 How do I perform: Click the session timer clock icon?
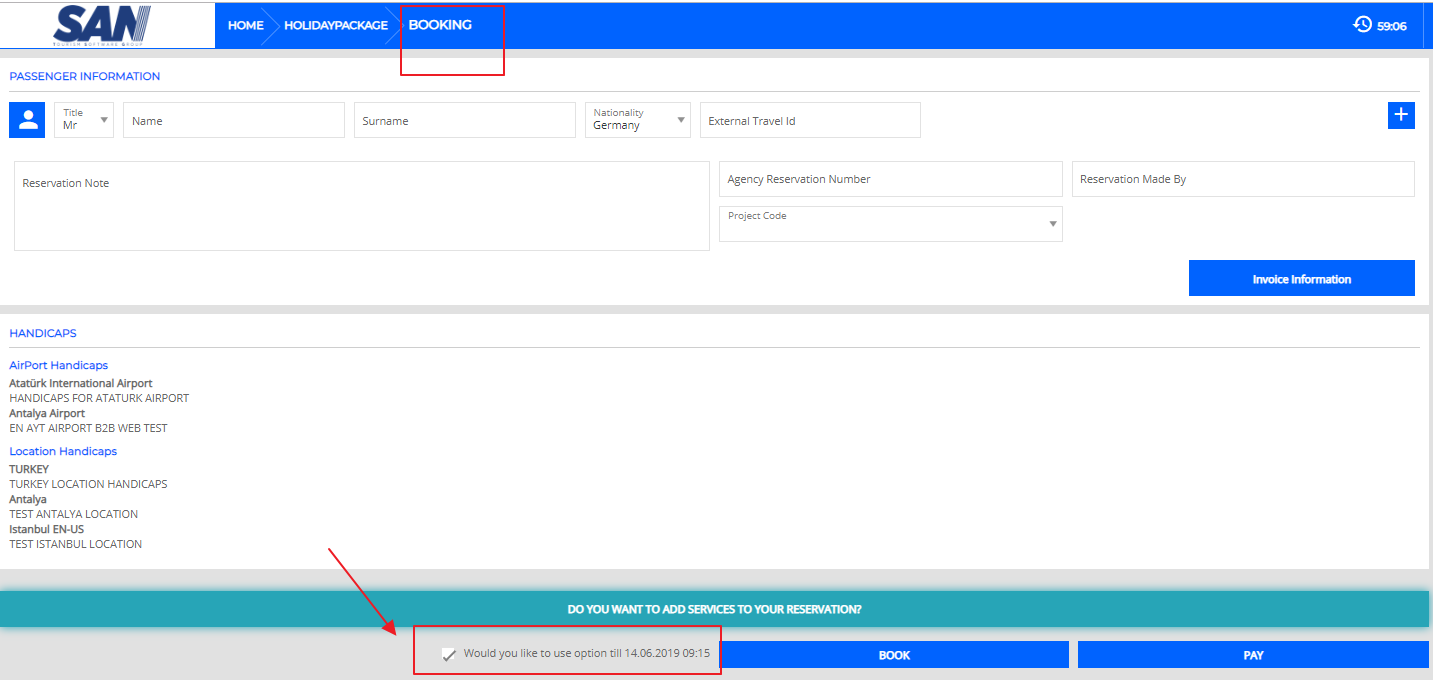coord(1362,25)
